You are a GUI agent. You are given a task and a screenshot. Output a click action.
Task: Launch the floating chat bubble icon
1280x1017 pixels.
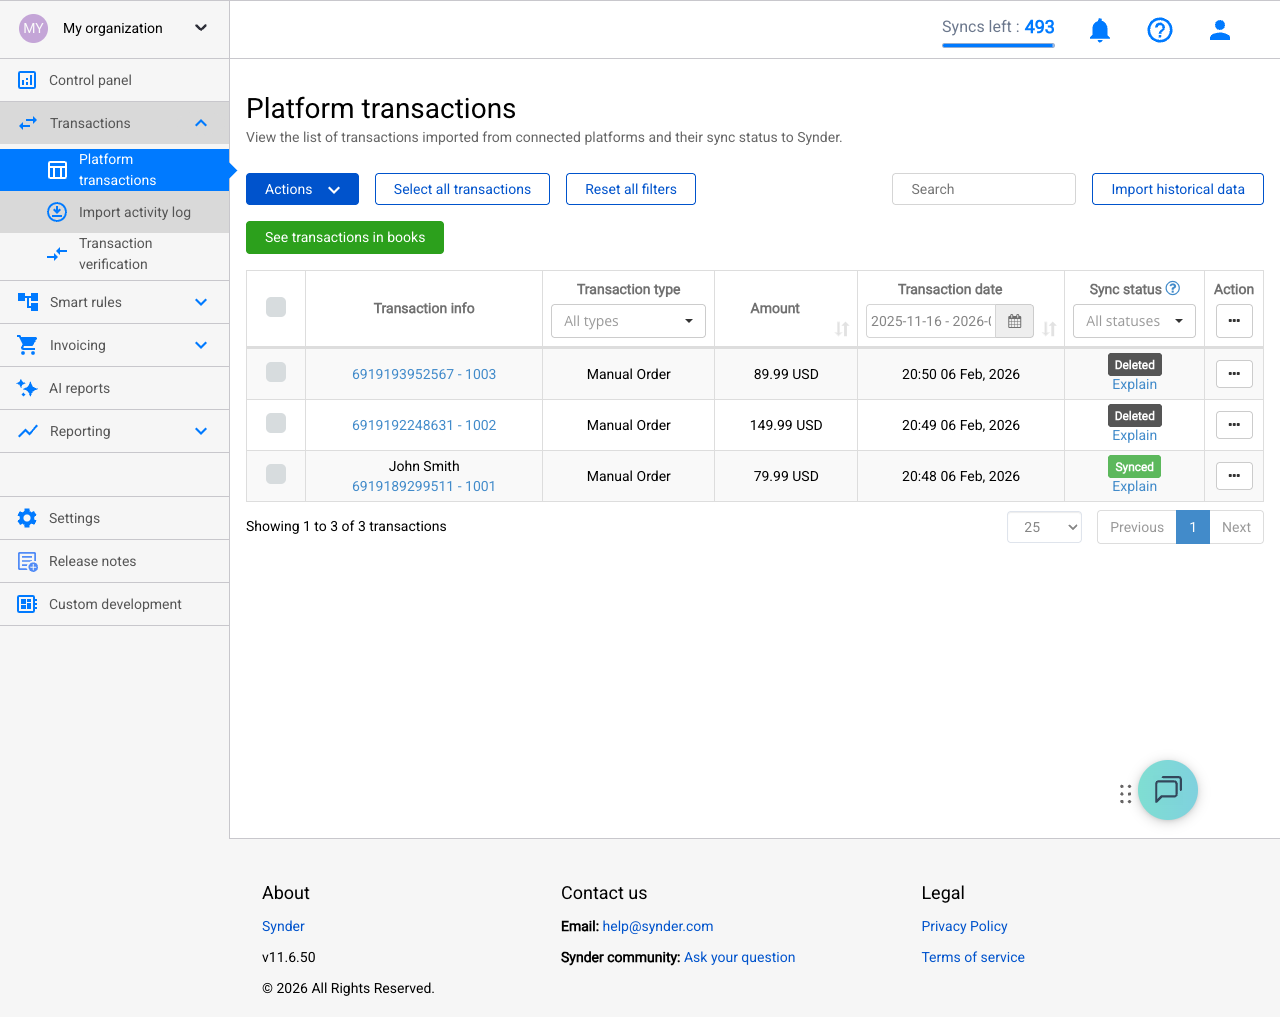point(1167,790)
